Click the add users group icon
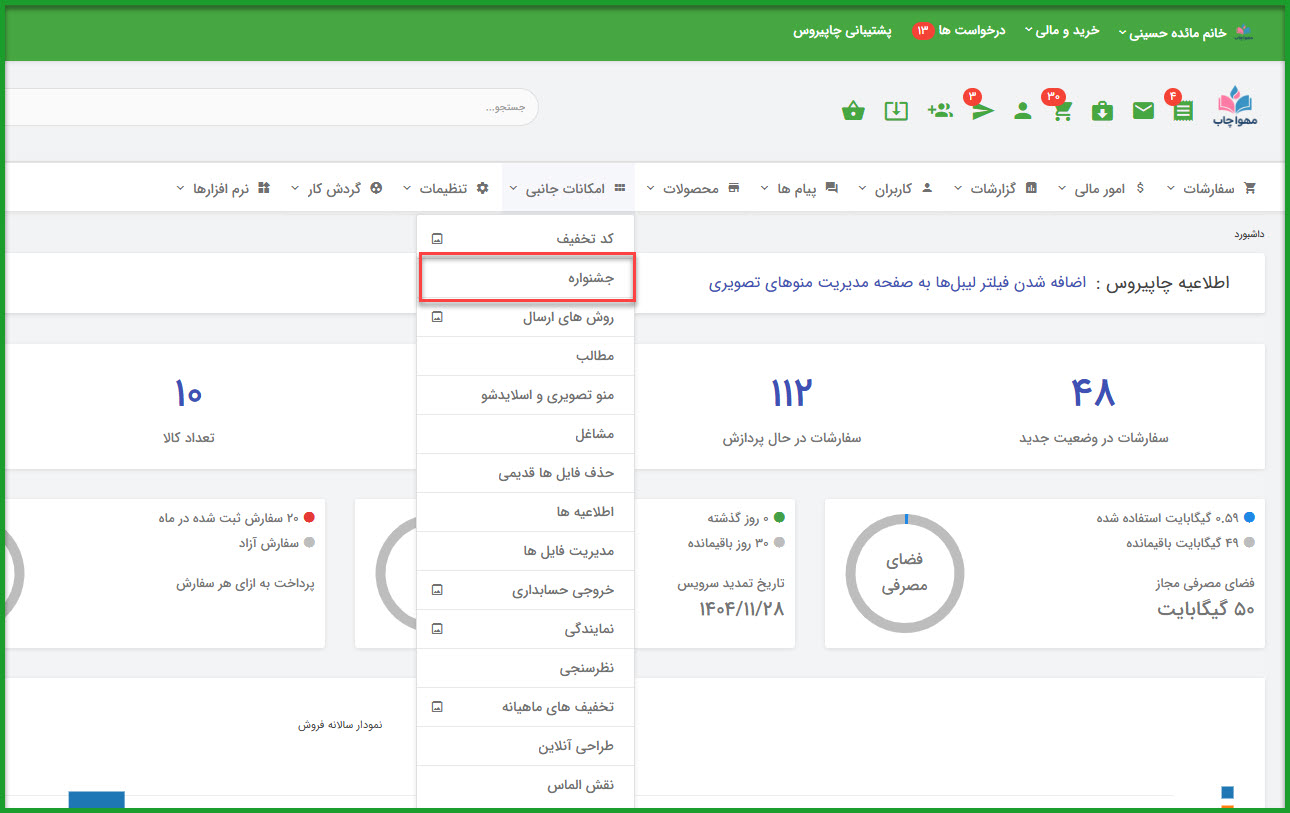Viewport: 1290px width, 813px height. tap(940, 111)
